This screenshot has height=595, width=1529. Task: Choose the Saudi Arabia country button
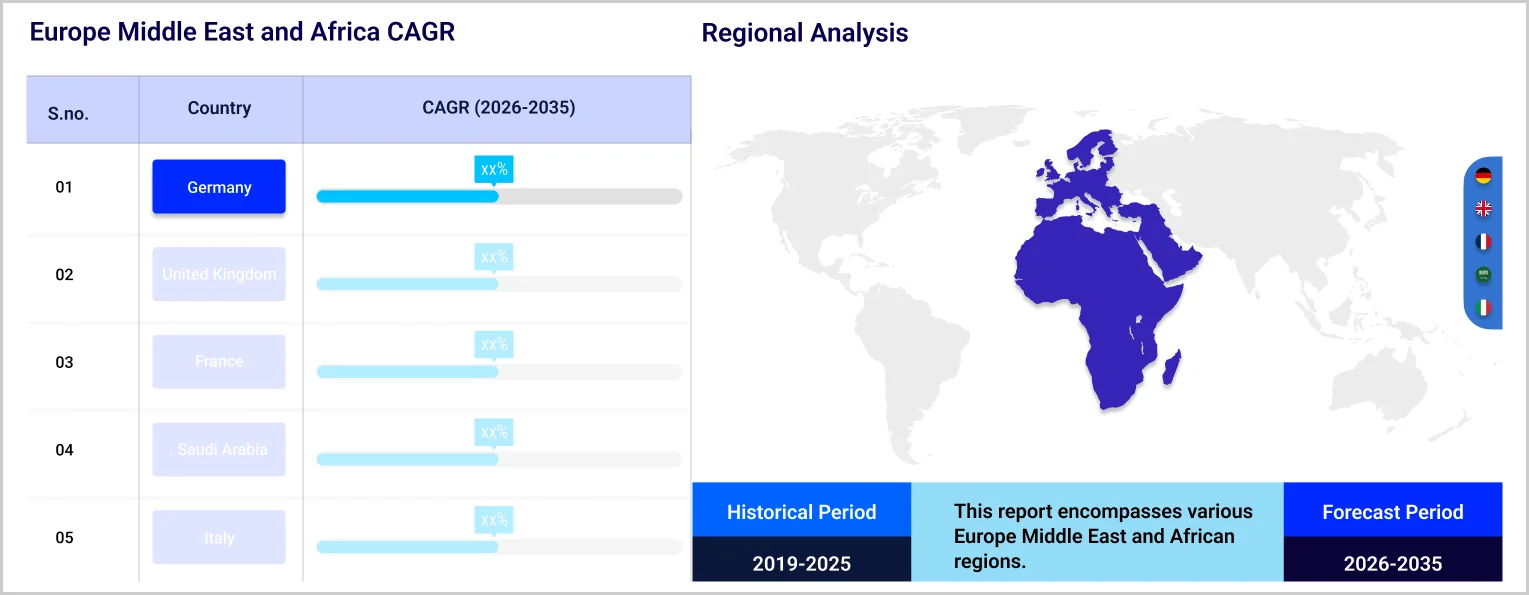[219, 450]
